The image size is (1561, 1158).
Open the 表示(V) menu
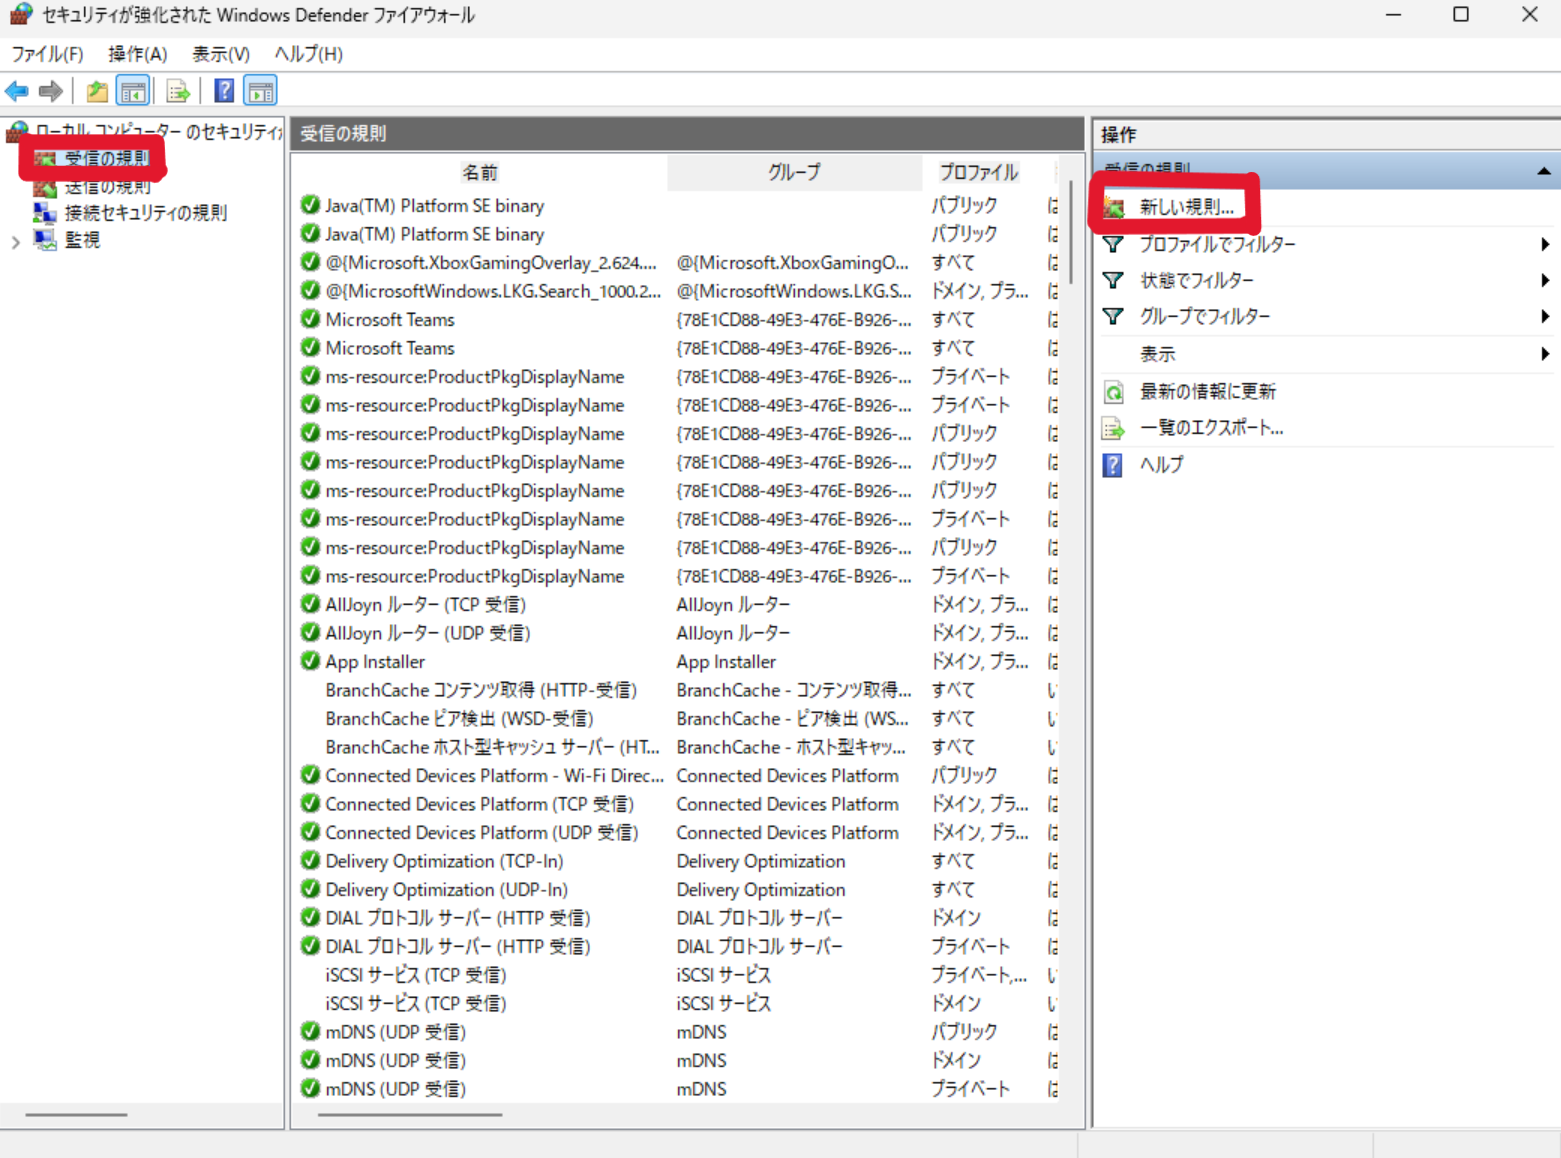[220, 54]
